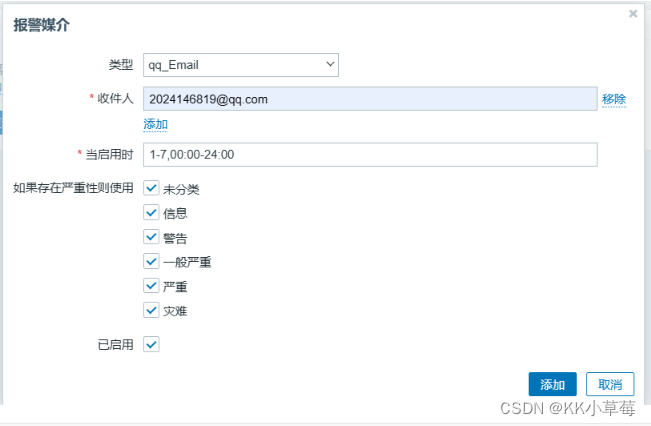The width and height of the screenshot is (651, 426).
Task: Open the 类型 dropdown showing qq_Email
Action: click(241, 65)
